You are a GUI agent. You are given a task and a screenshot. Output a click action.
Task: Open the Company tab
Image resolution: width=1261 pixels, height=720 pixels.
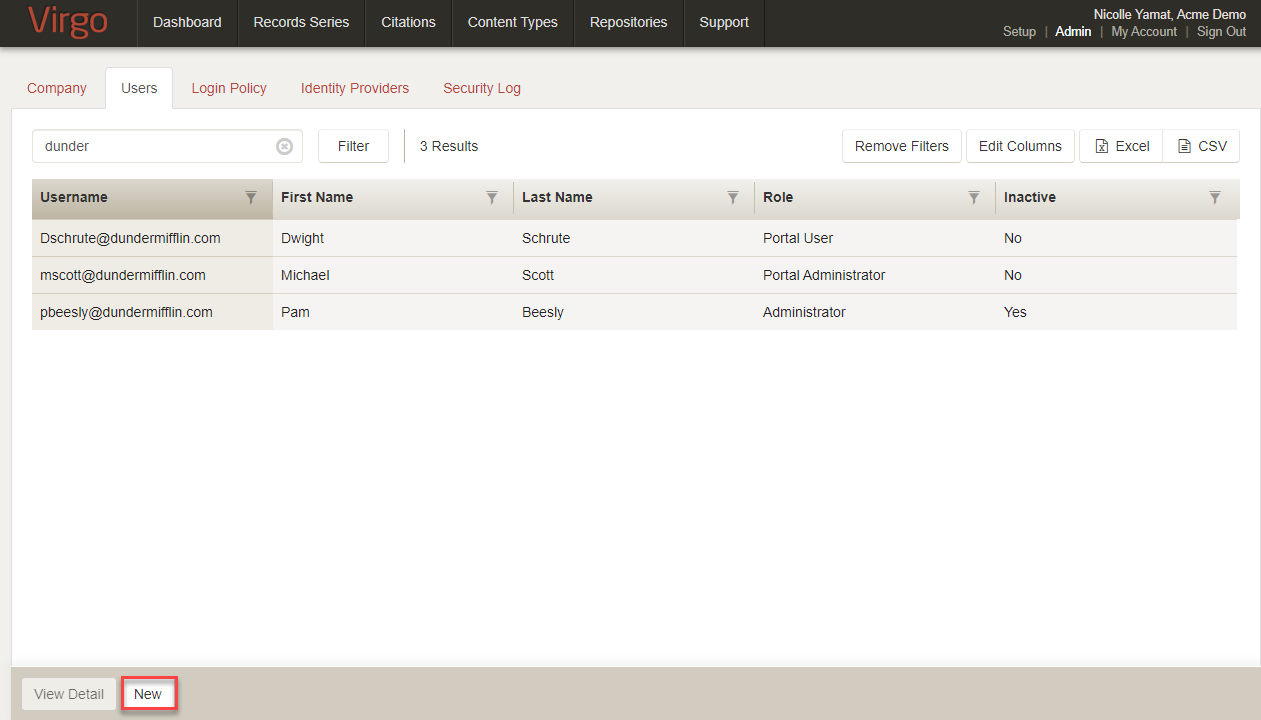(x=56, y=88)
